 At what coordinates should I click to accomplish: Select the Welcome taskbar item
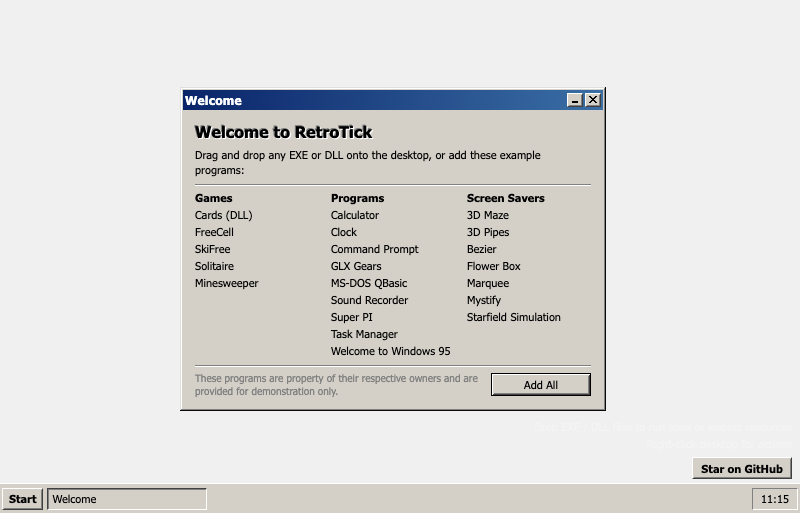pos(127,499)
